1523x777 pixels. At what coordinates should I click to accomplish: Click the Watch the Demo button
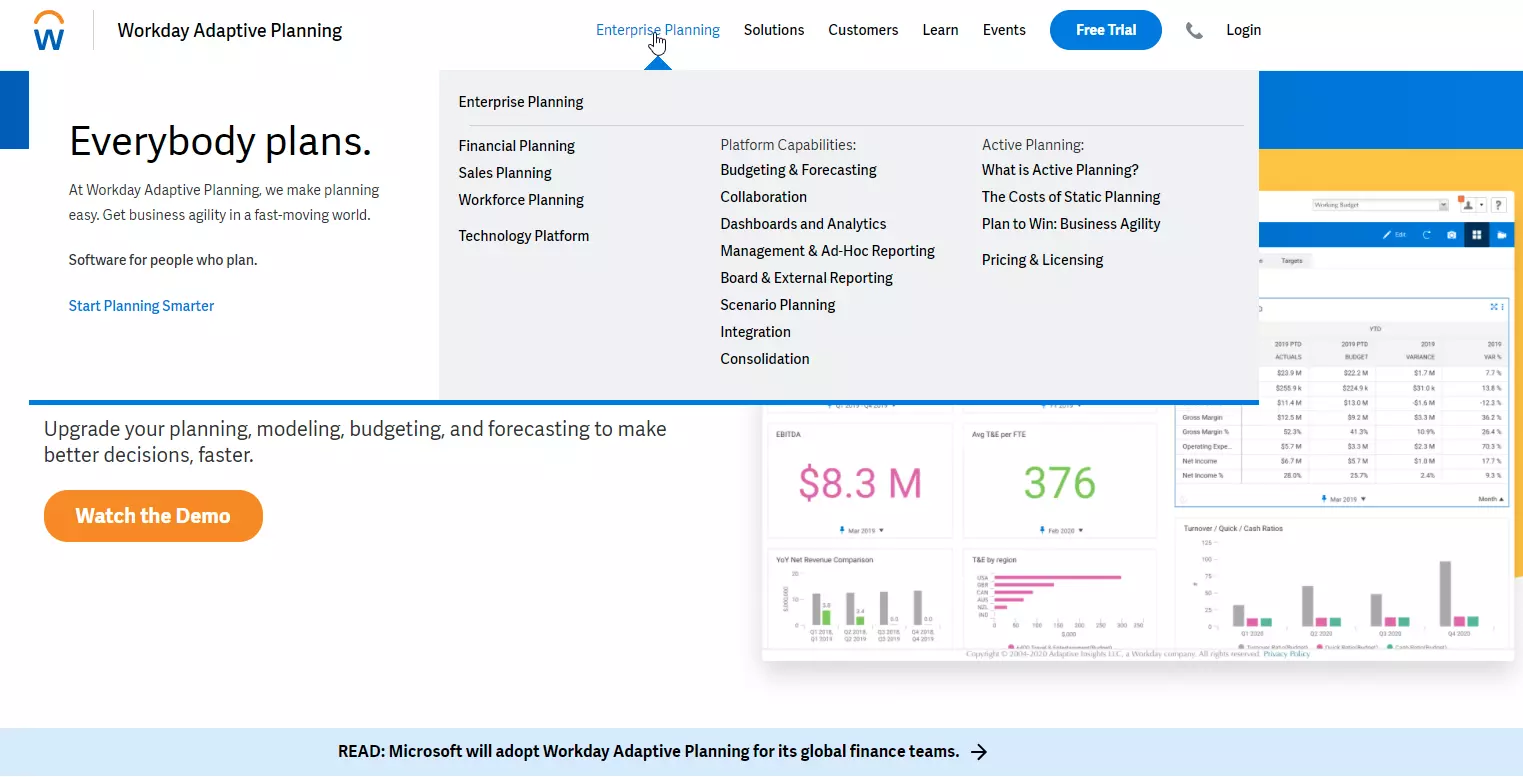tap(153, 516)
